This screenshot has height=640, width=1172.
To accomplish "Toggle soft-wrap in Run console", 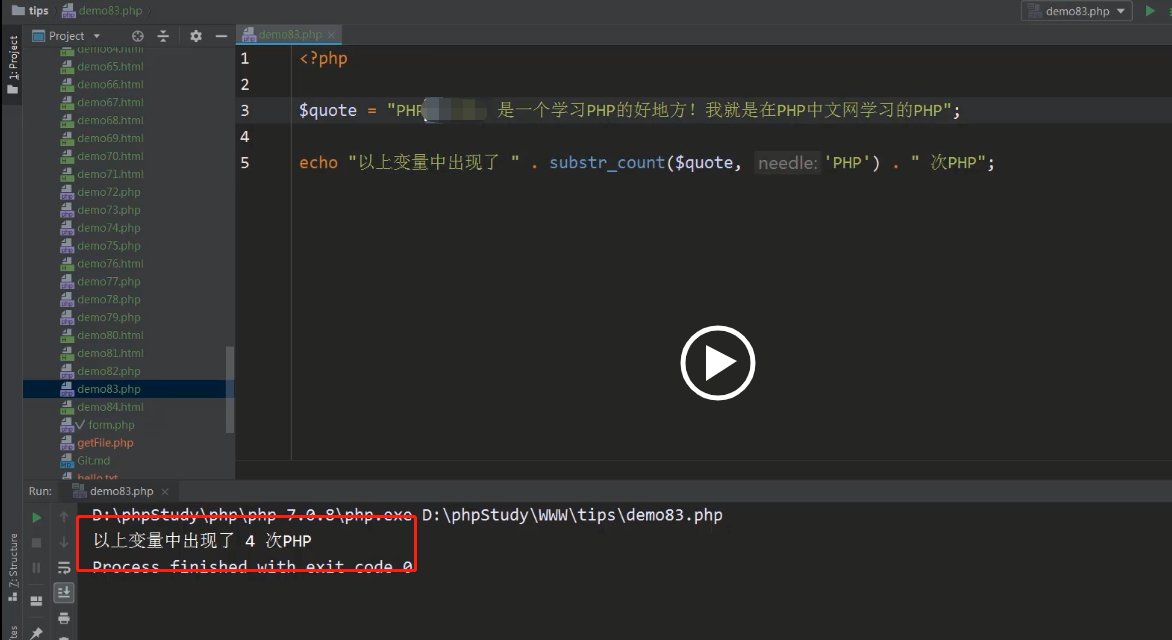I will [x=64, y=567].
